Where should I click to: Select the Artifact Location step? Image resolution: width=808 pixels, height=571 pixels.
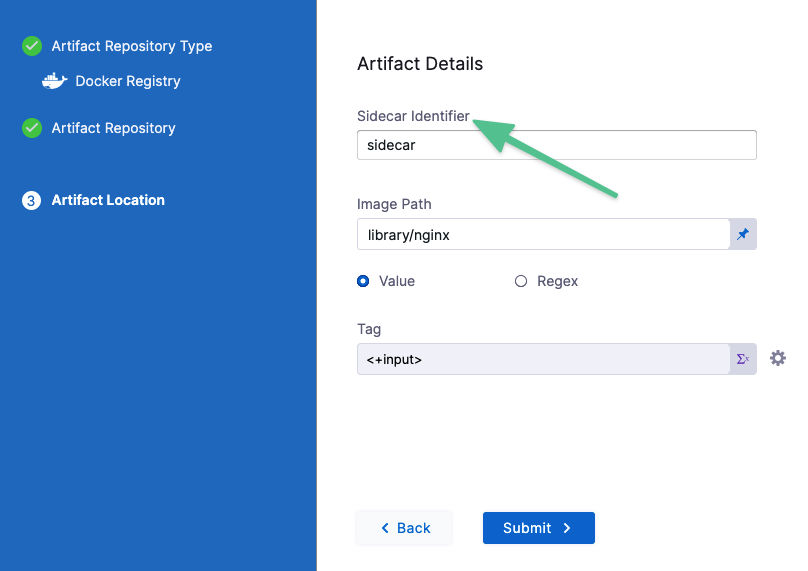tap(108, 200)
